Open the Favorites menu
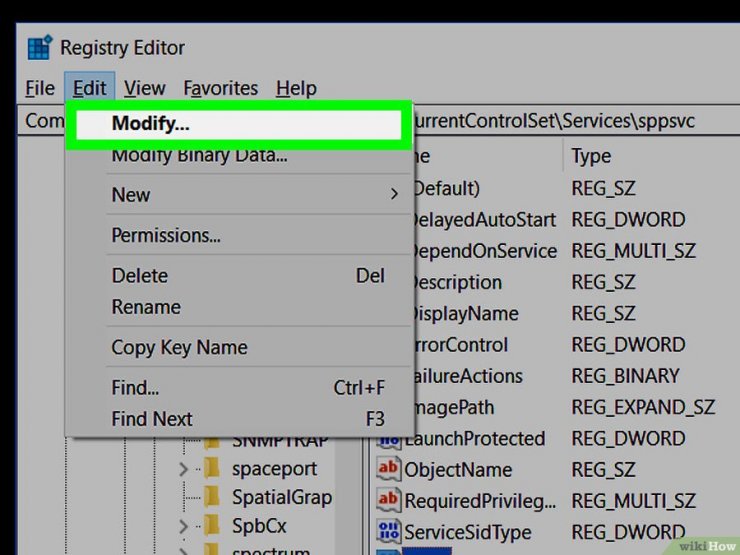The height and width of the screenshot is (555, 740). (x=220, y=88)
